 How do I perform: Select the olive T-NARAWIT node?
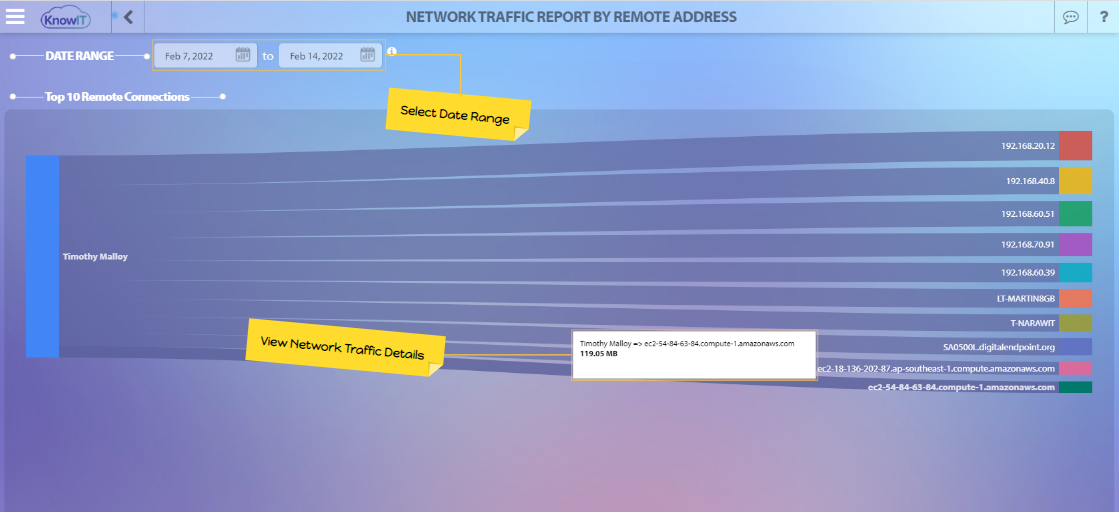[1075, 323]
